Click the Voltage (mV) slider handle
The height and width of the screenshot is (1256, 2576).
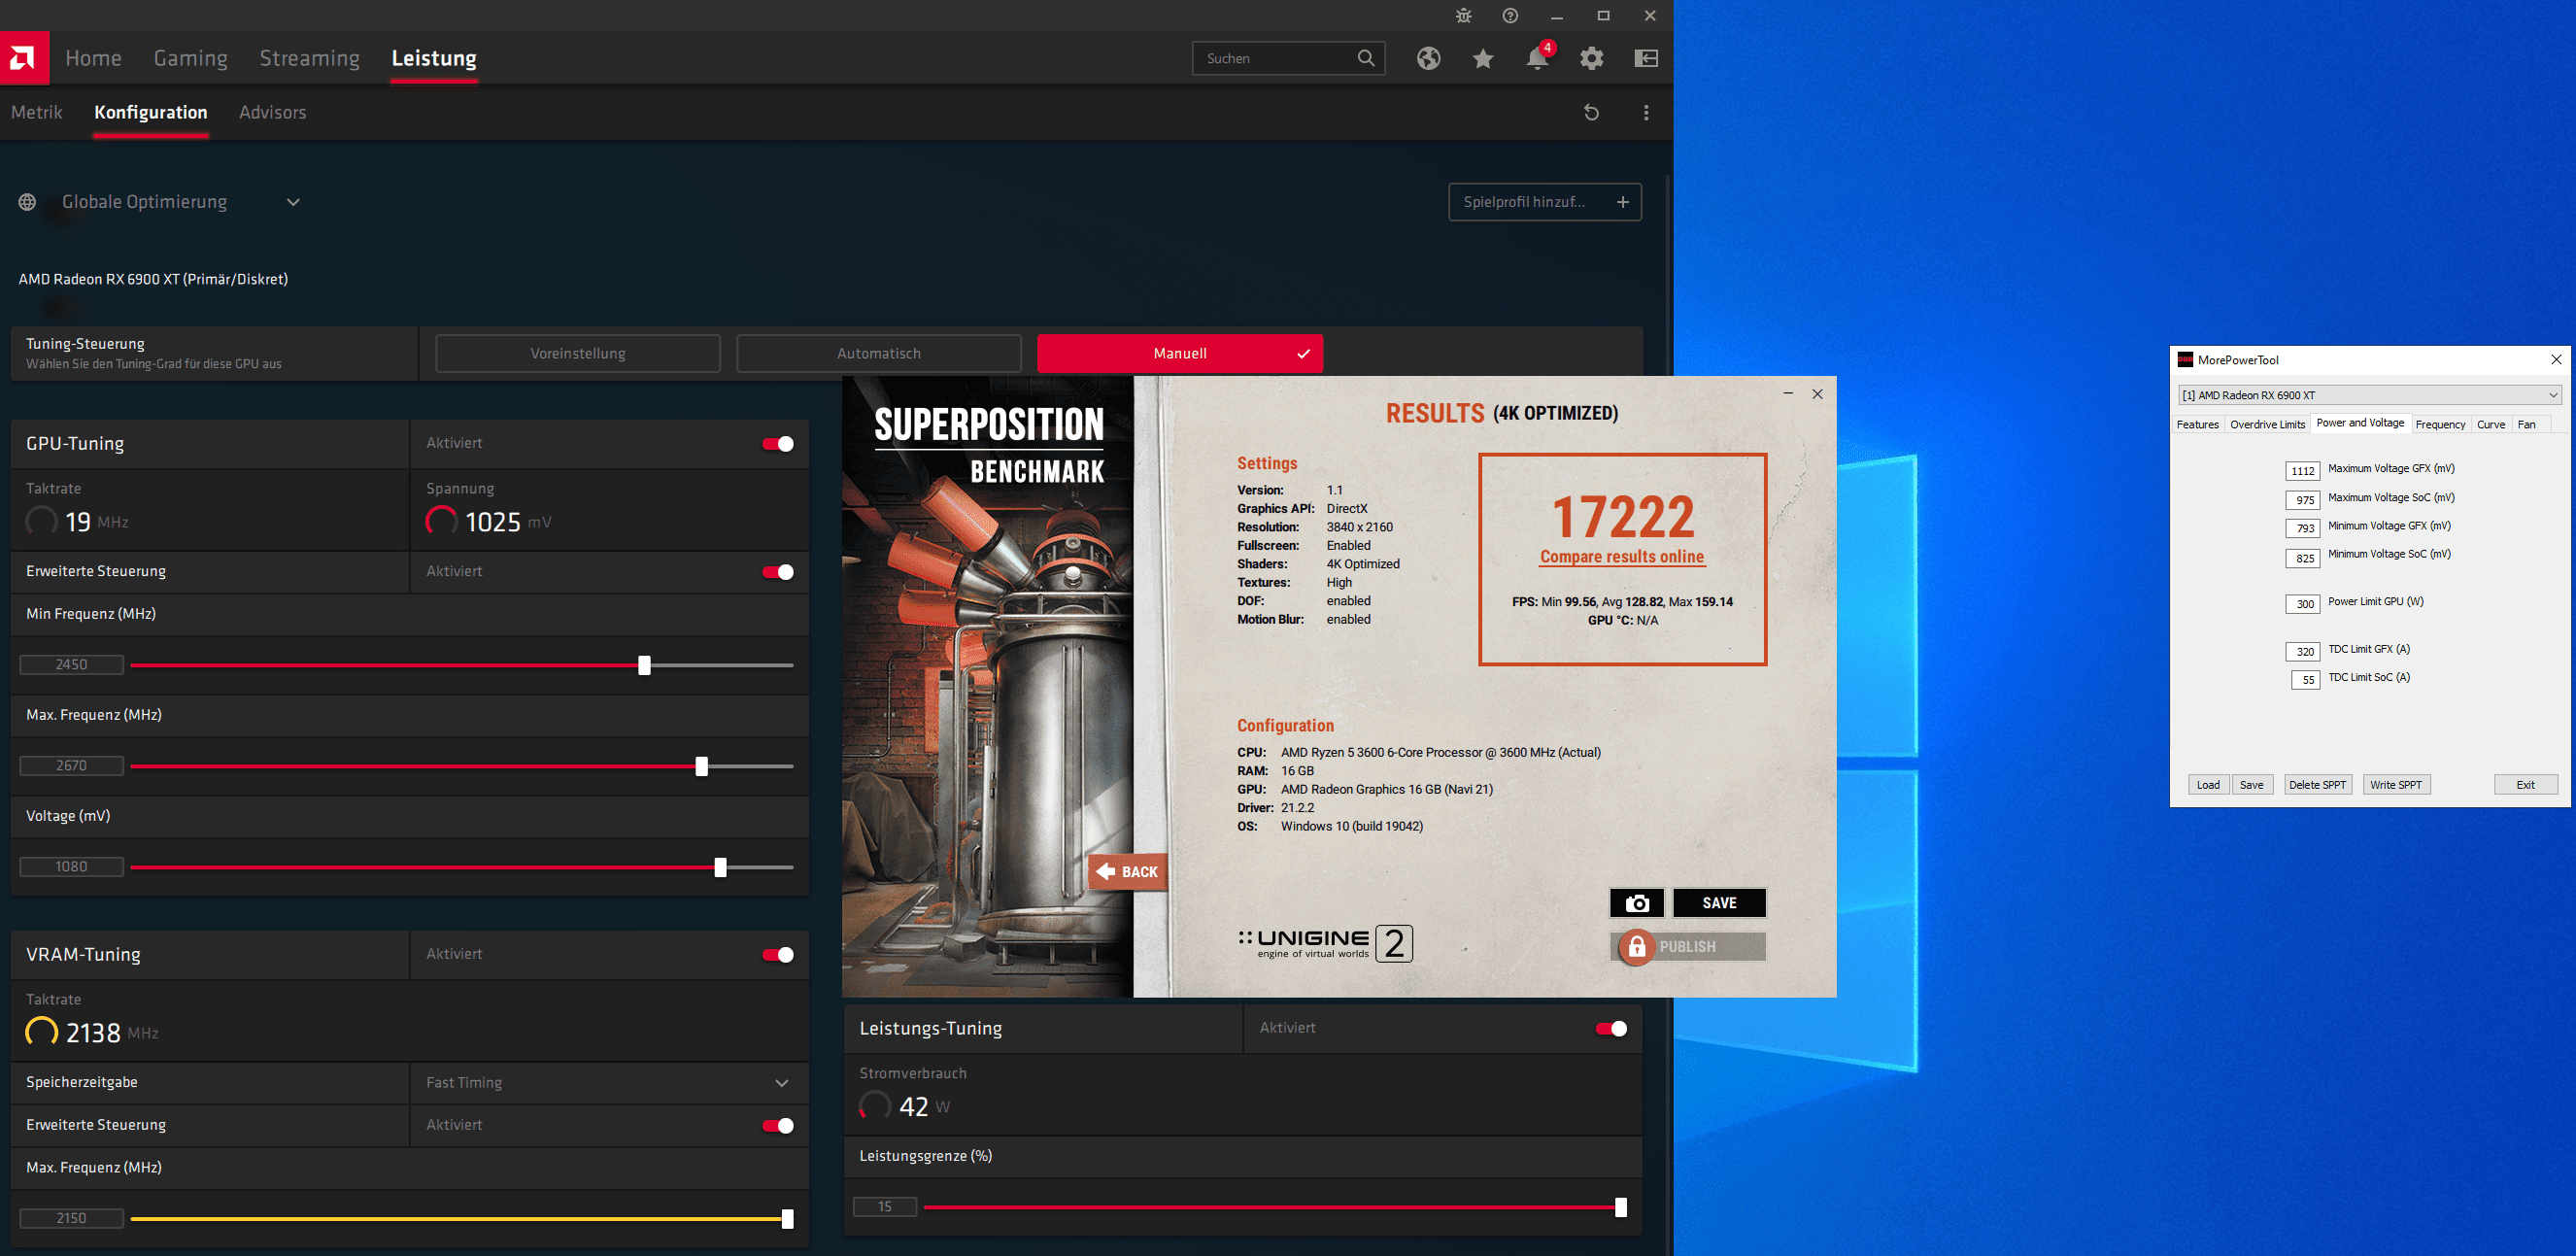pyautogui.click(x=720, y=867)
